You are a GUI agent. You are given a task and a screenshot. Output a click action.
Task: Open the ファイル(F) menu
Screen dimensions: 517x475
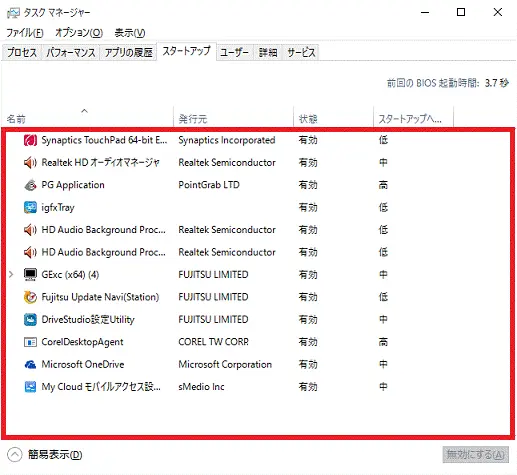[x=25, y=33]
